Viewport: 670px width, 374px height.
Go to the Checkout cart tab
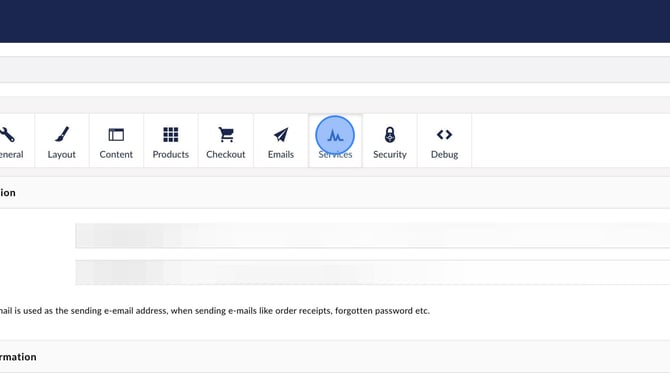tap(226, 141)
